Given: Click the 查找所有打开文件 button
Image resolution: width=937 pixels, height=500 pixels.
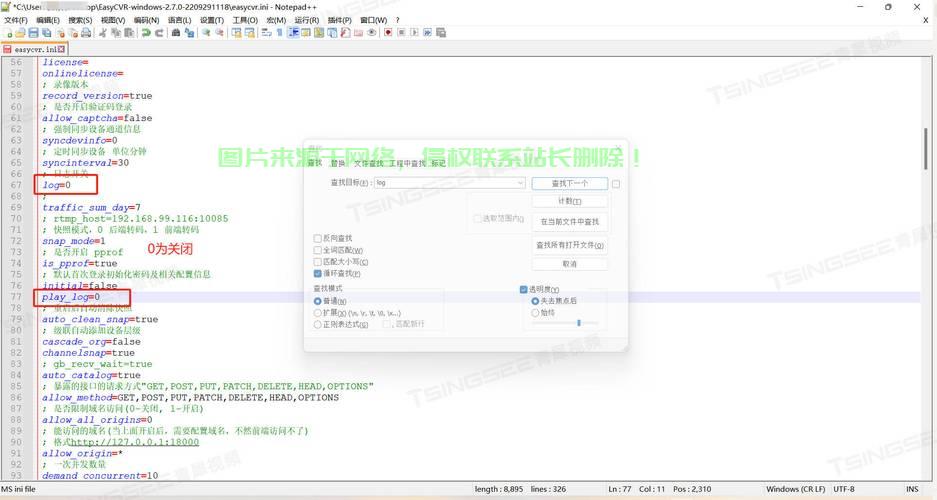Looking at the screenshot, I should [x=569, y=245].
